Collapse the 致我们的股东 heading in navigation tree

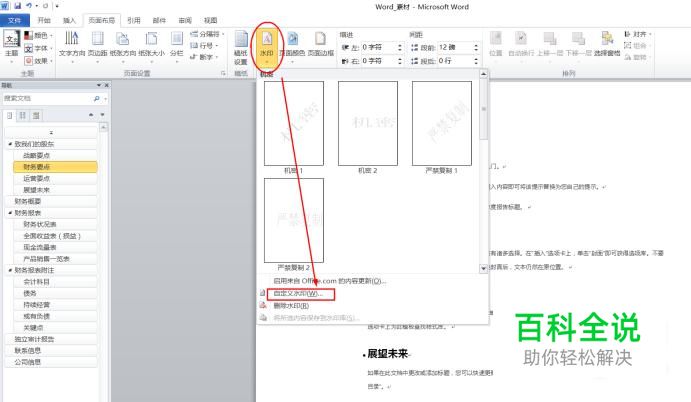(x=10, y=144)
